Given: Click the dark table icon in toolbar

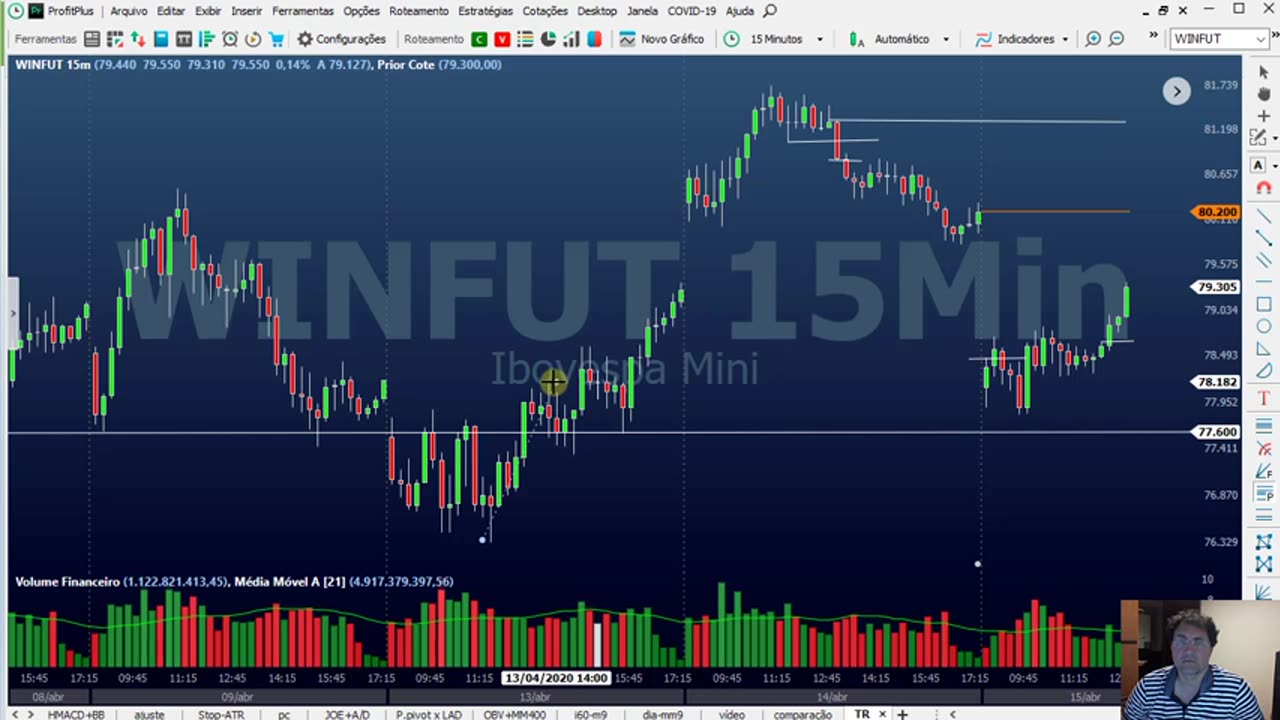Looking at the screenshot, I should pyautogui.click(x=184, y=39).
